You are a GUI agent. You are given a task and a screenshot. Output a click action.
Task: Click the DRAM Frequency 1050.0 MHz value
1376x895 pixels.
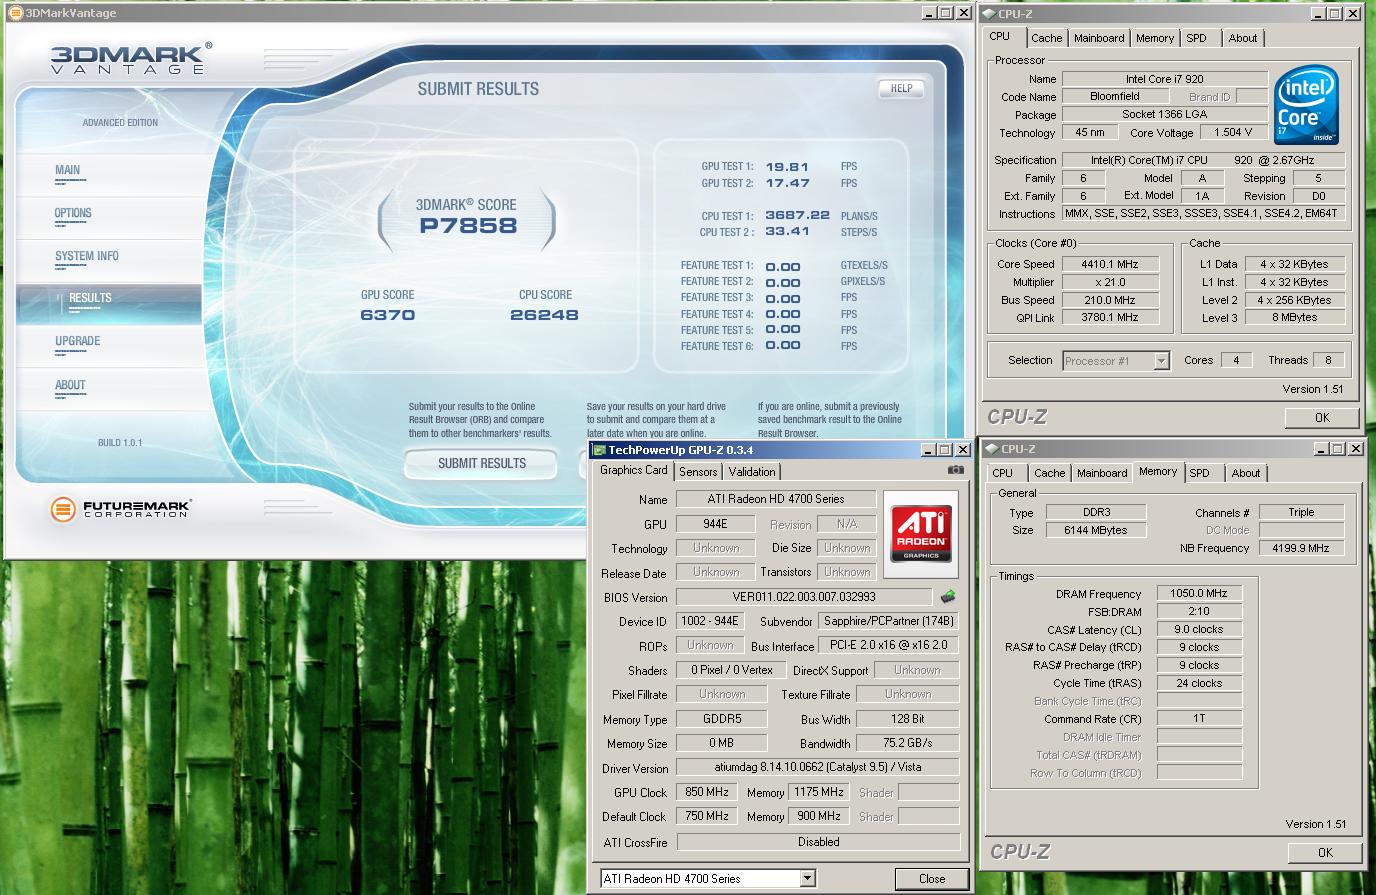[1198, 593]
